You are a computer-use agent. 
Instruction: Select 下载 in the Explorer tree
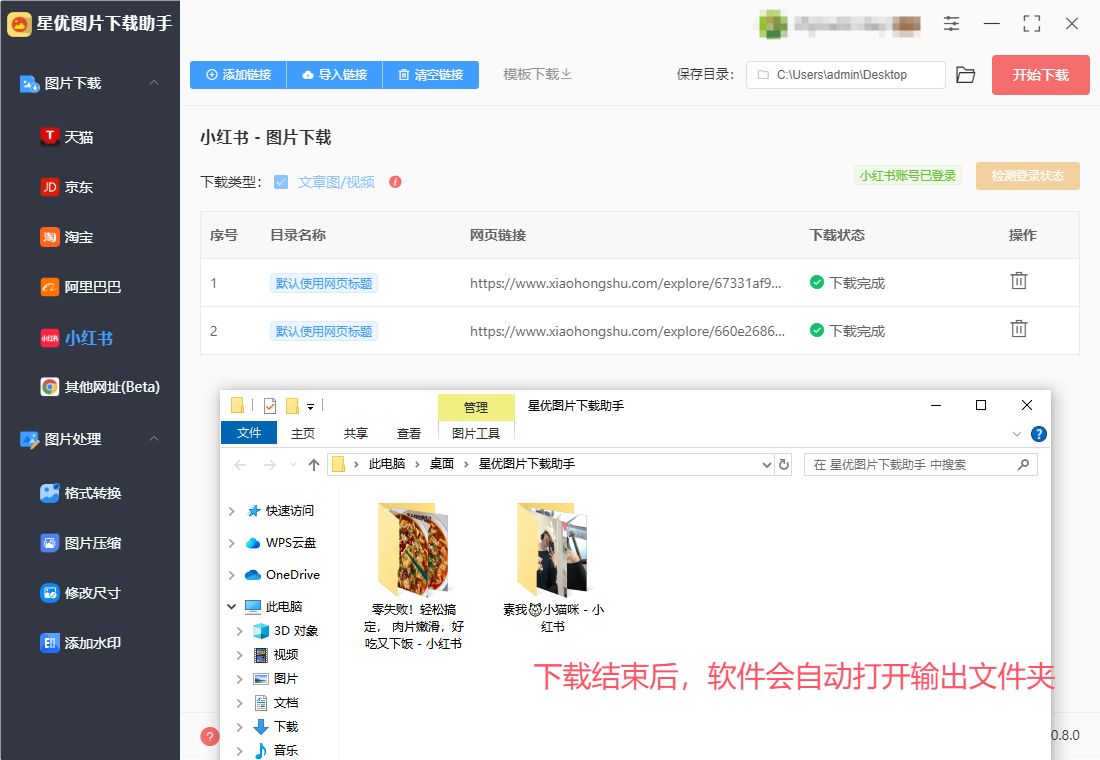point(286,726)
